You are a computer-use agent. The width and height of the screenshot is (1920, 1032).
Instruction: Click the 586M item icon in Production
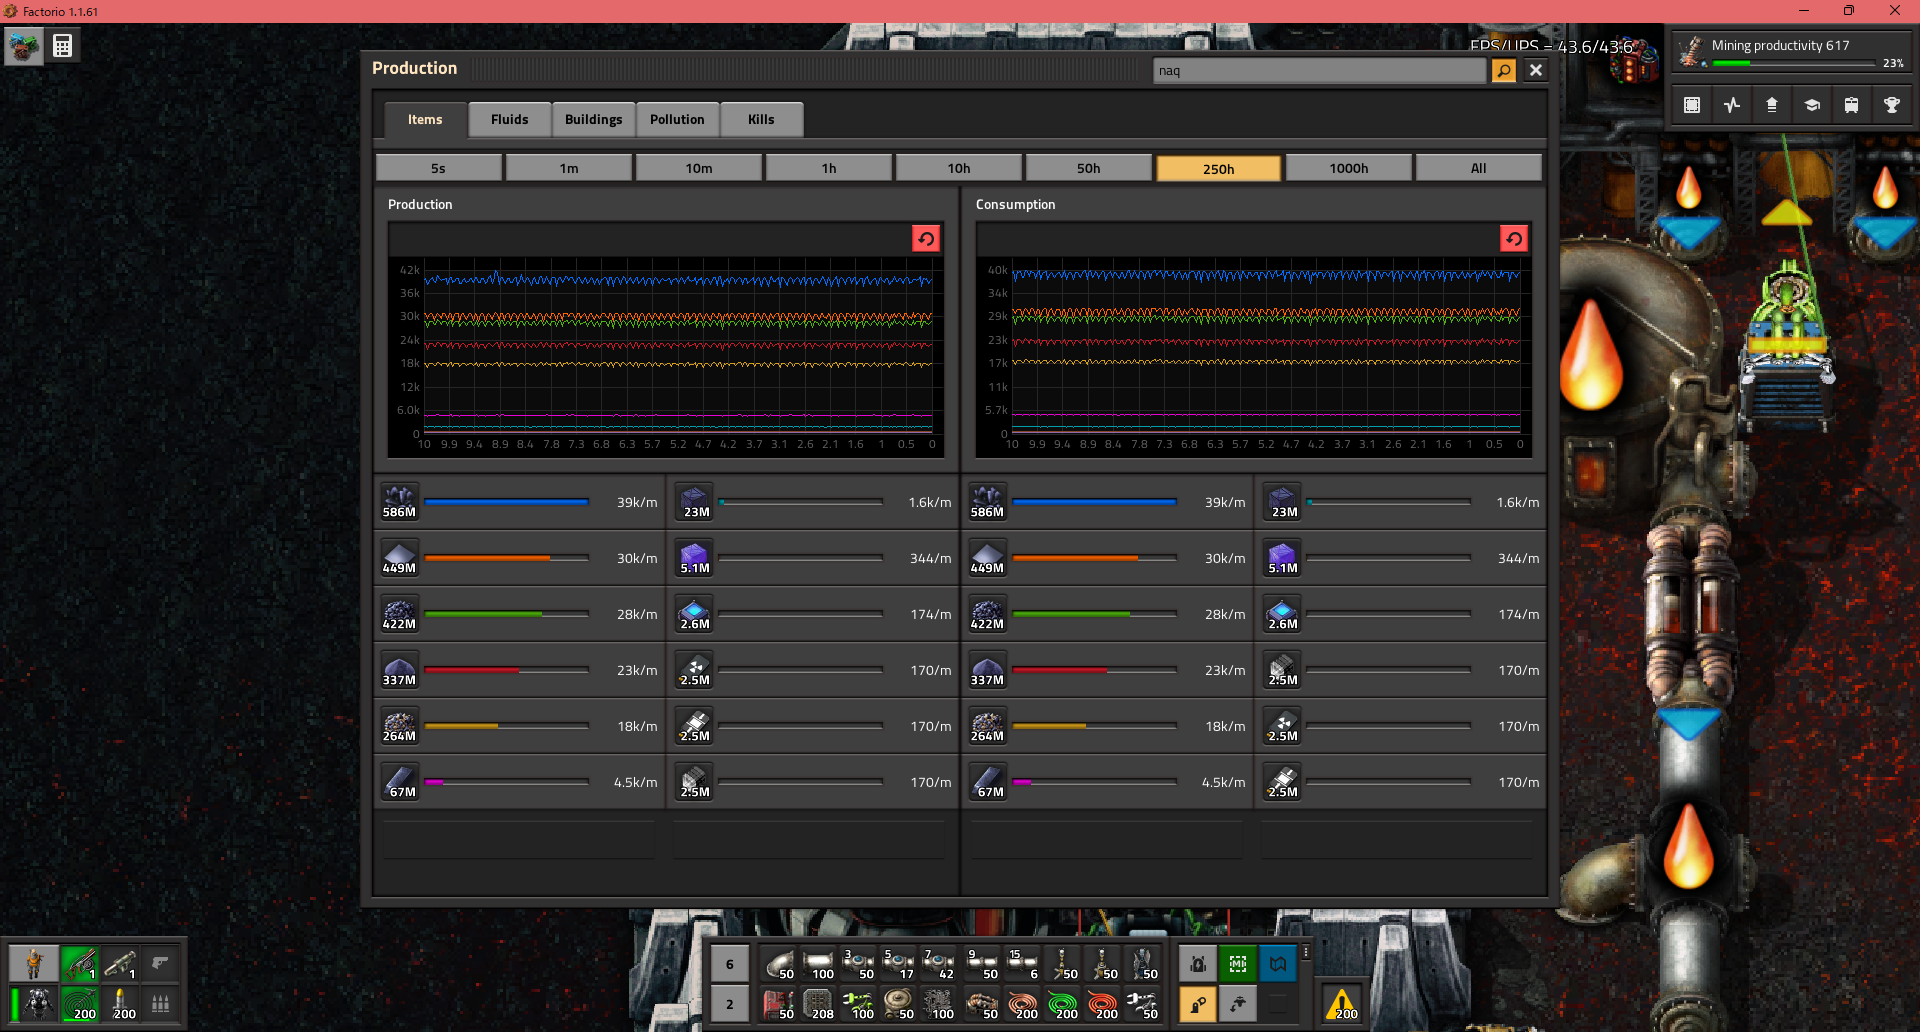399,502
